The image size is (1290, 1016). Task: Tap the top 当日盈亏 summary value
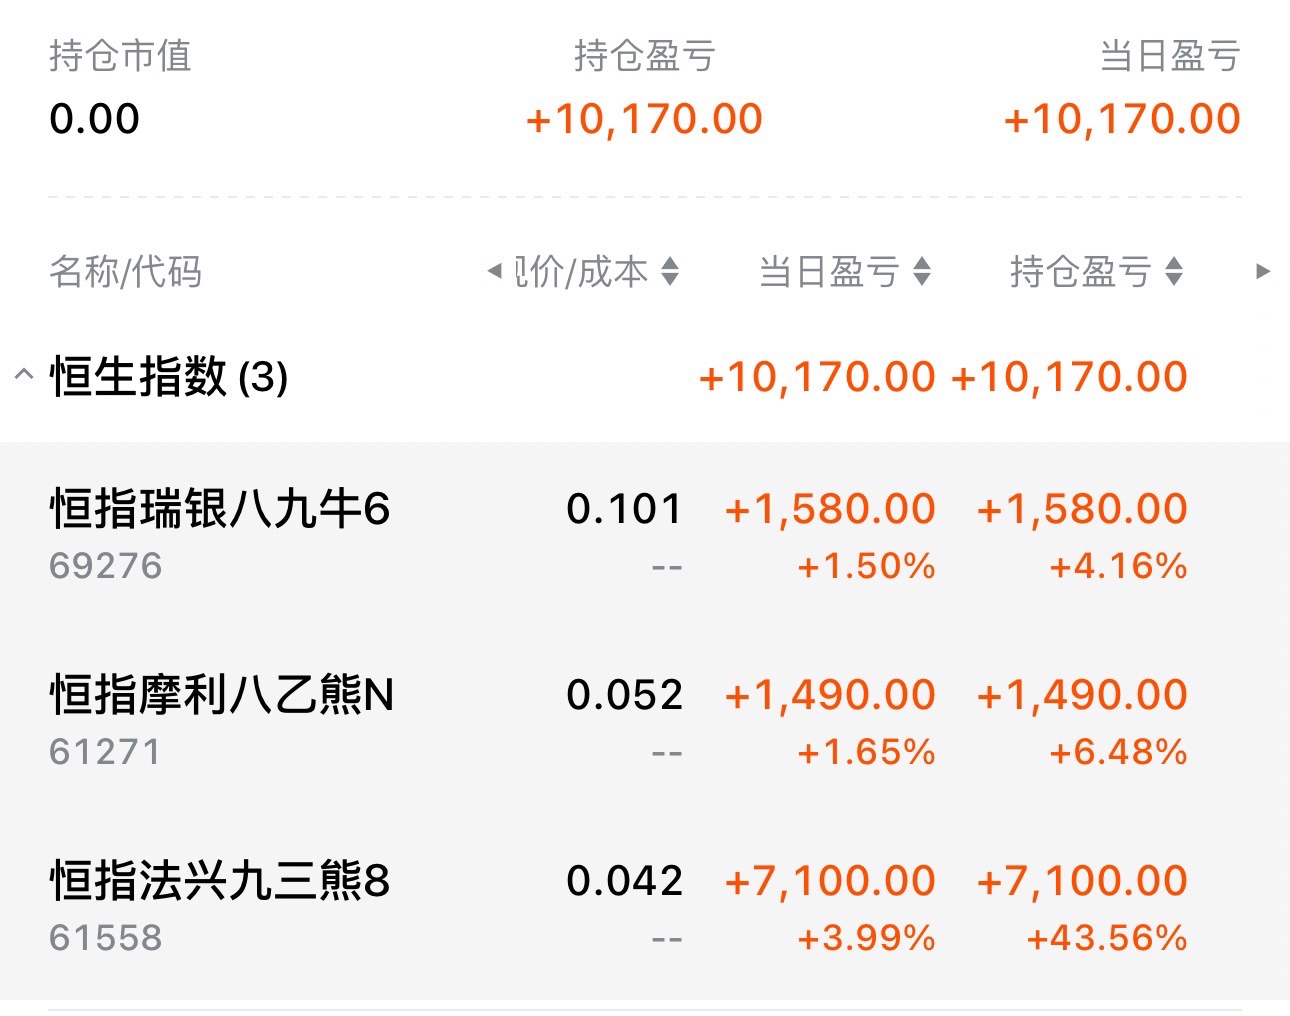tap(1122, 120)
